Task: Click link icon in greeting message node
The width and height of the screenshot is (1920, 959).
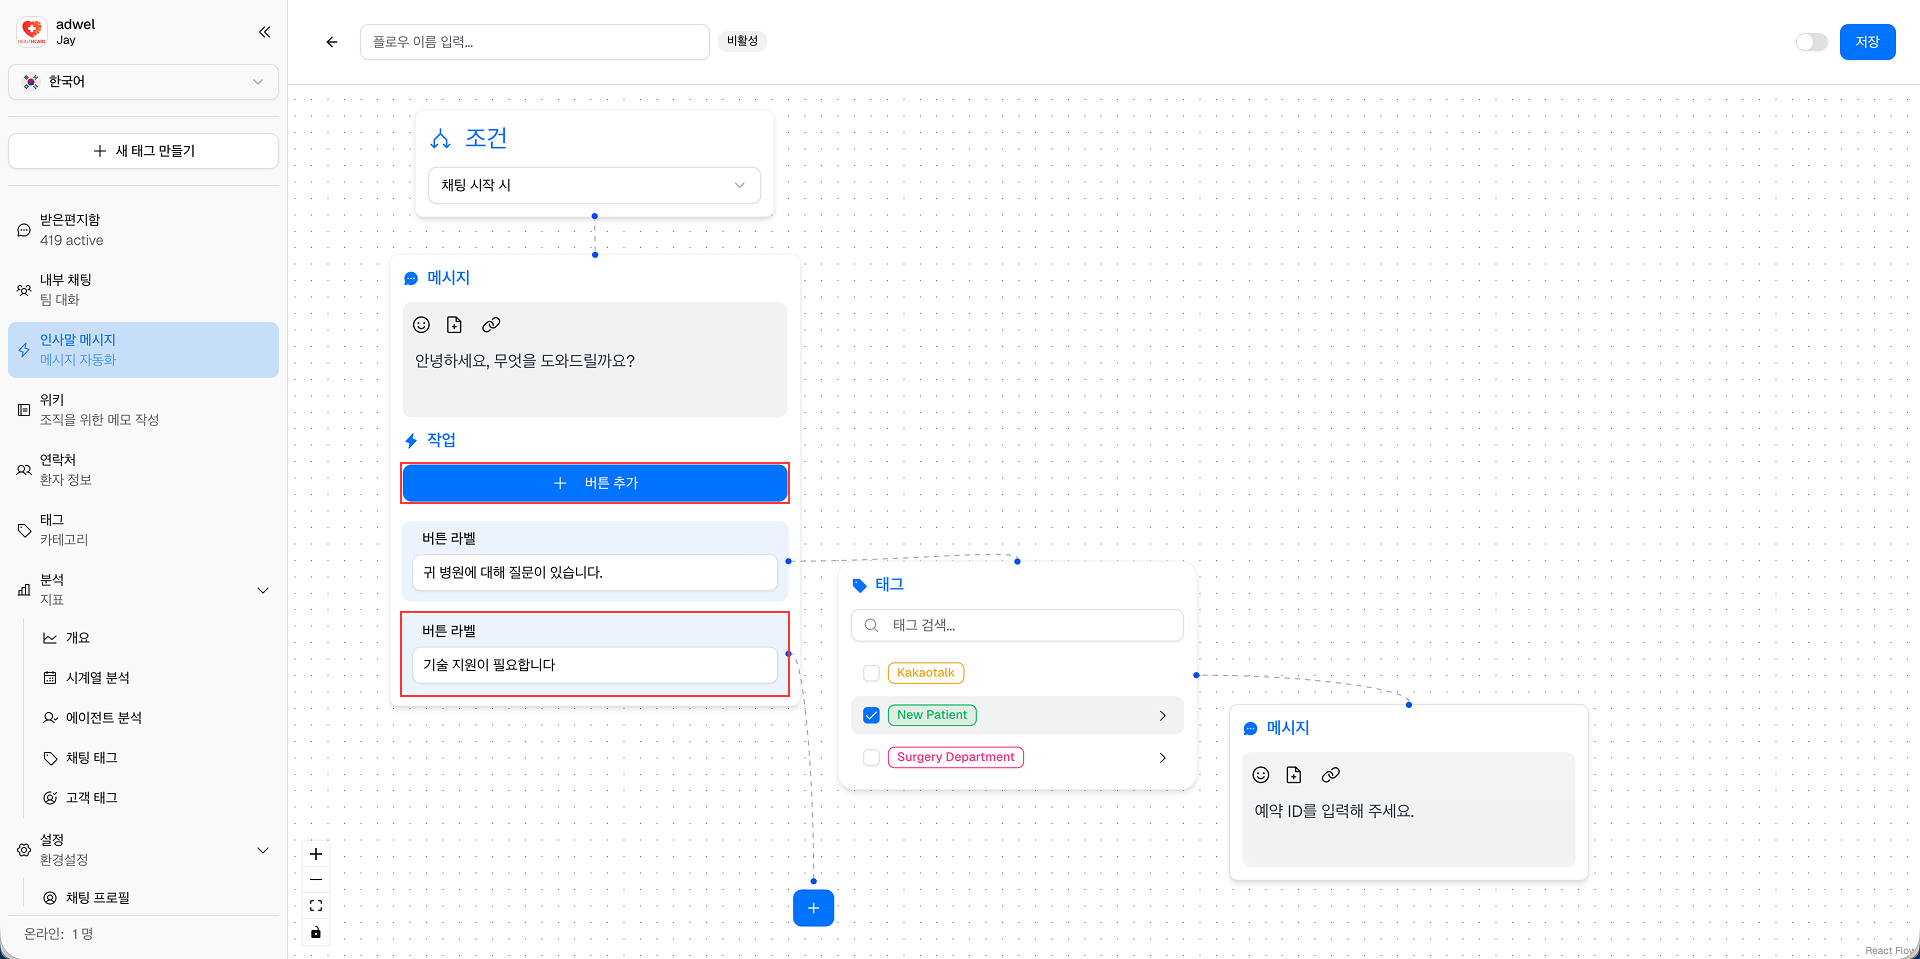Action: click(x=491, y=325)
